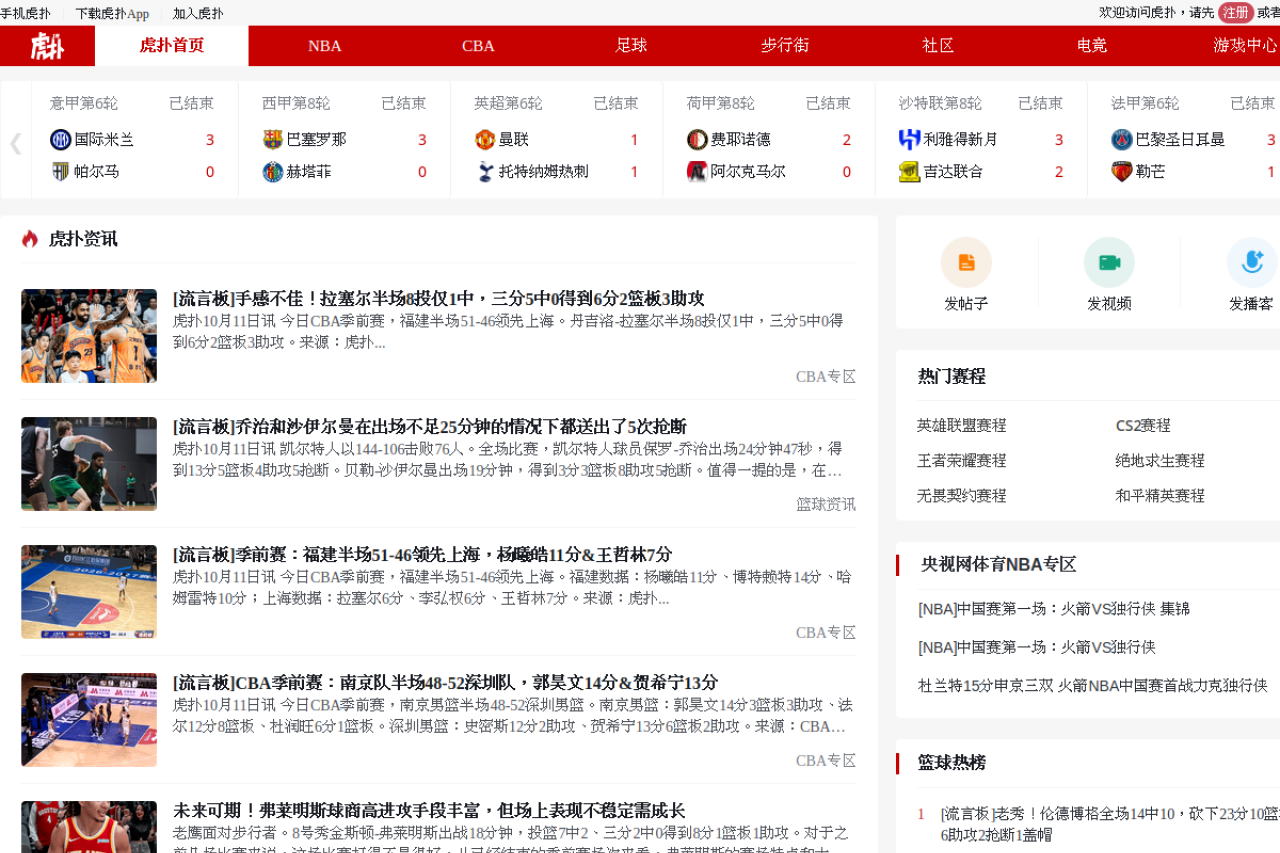Click the orange 发帖子 post icon

[966, 262]
